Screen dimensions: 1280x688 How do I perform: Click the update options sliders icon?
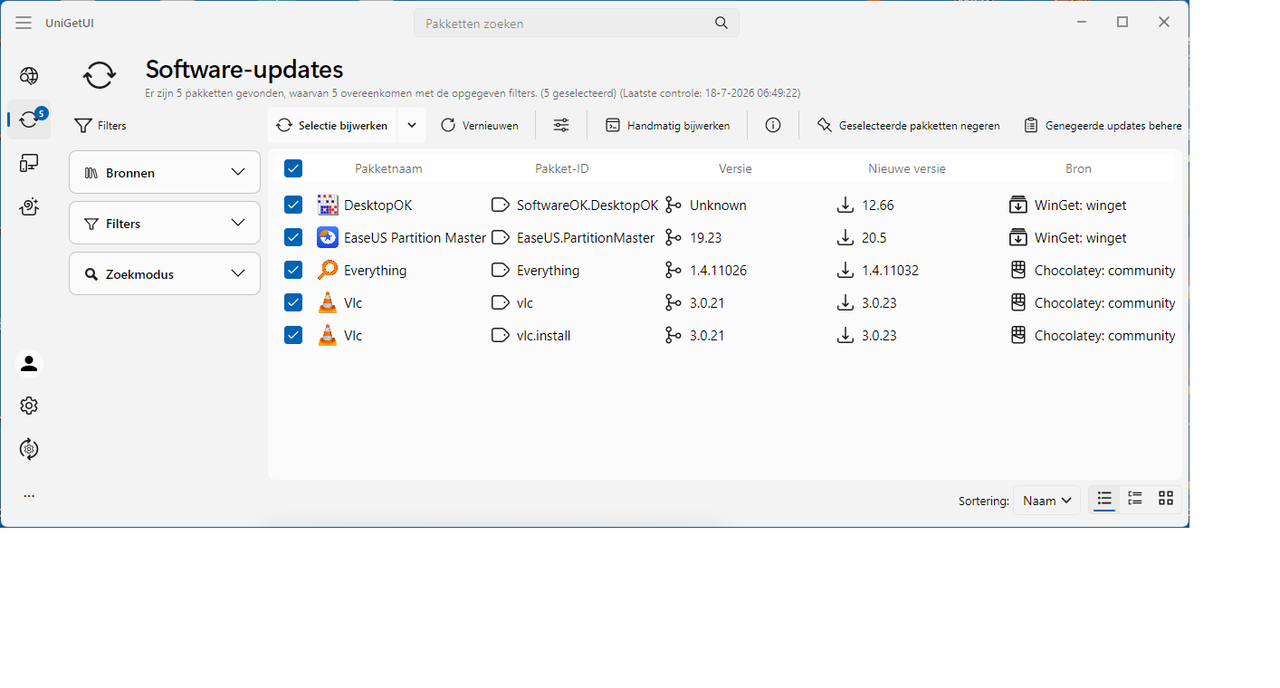coord(562,125)
